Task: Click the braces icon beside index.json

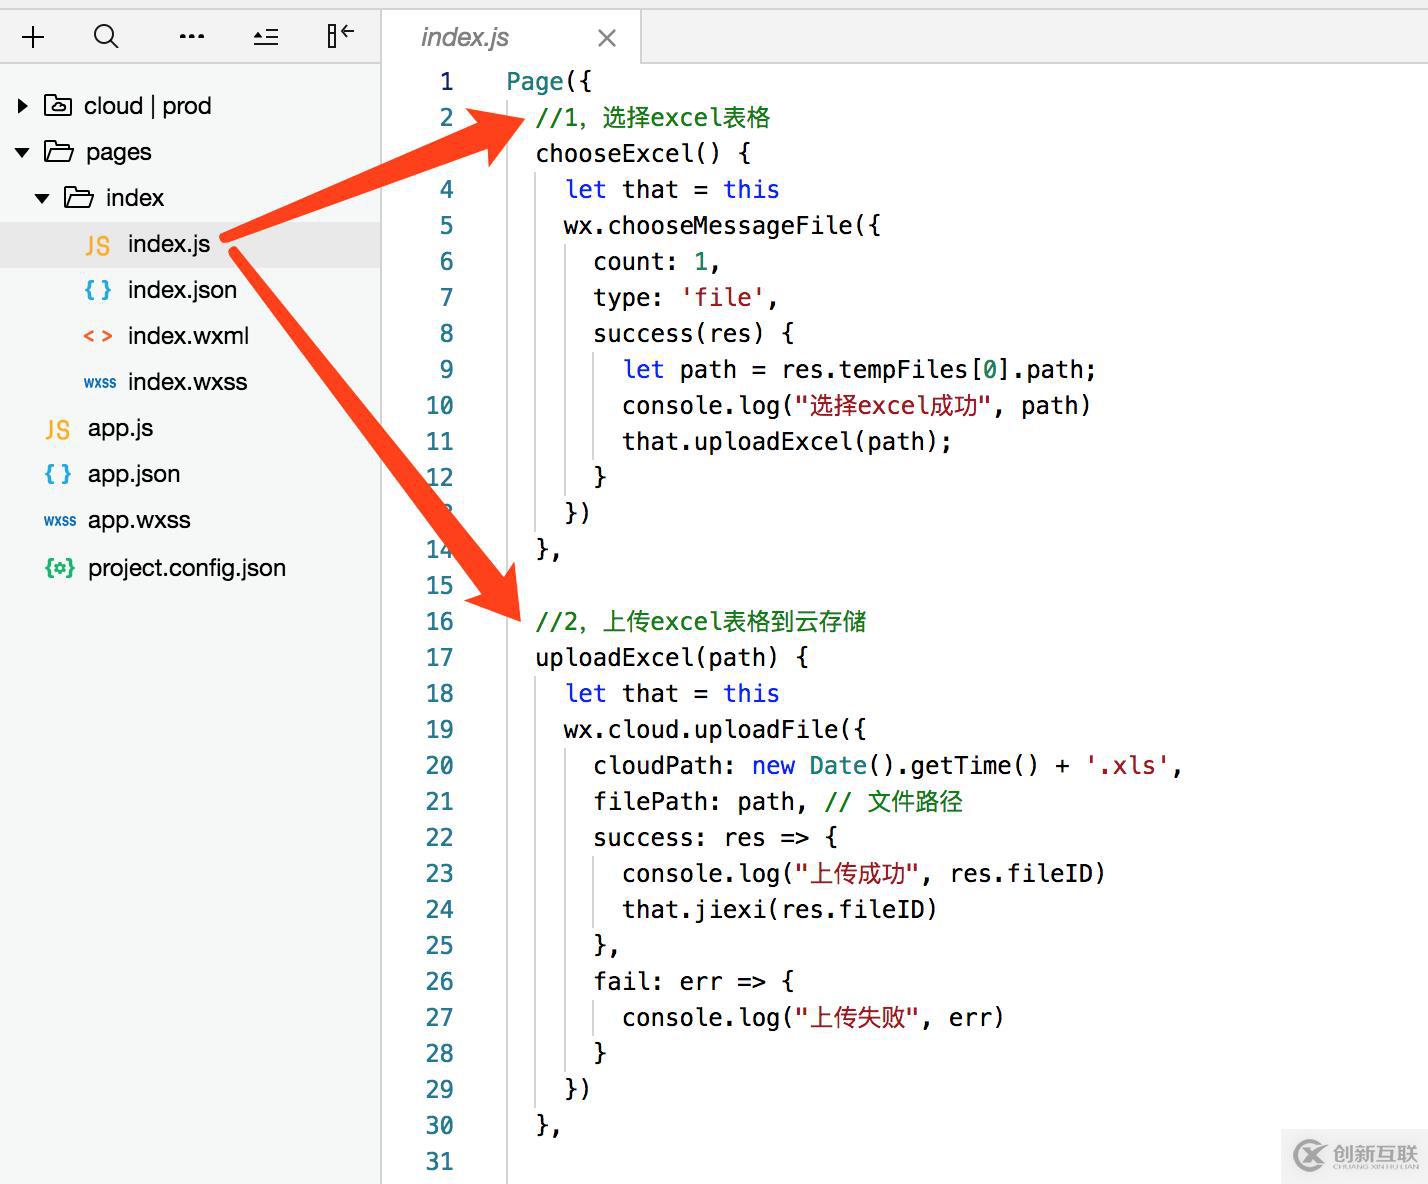Action: click(x=98, y=290)
